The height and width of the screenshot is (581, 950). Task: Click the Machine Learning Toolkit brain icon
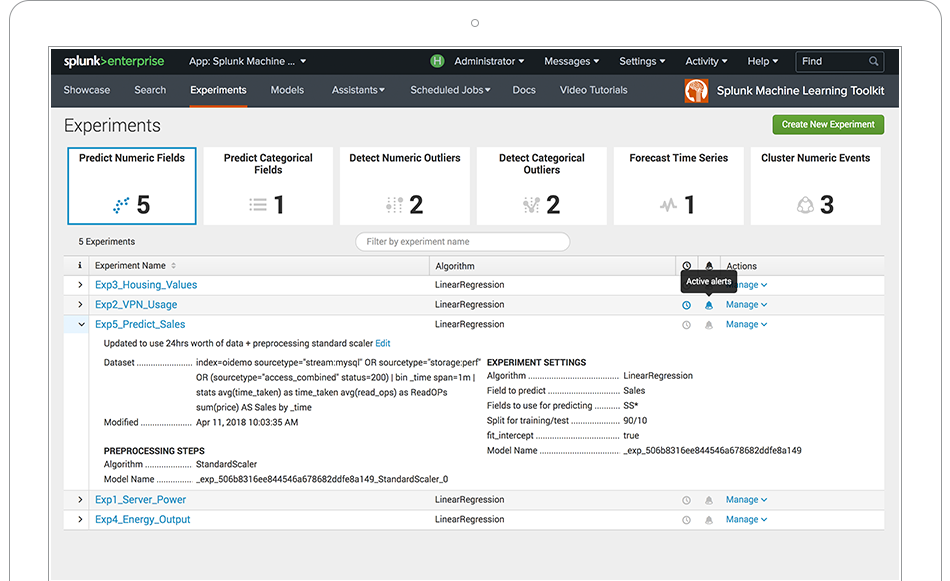[696, 91]
